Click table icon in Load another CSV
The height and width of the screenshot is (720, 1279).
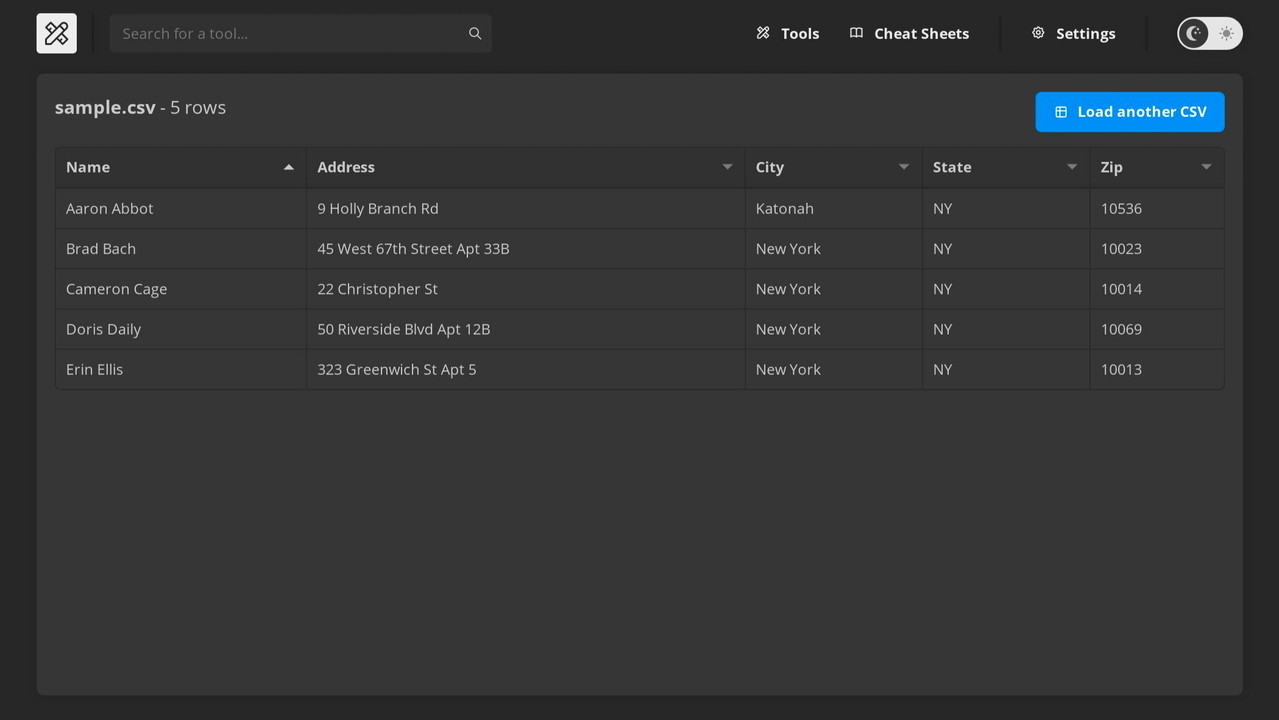(1061, 112)
